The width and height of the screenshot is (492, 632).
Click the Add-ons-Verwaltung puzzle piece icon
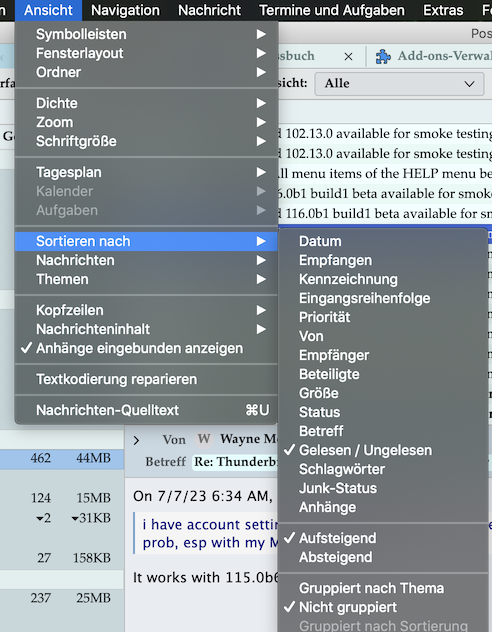click(x=383, y=56)
